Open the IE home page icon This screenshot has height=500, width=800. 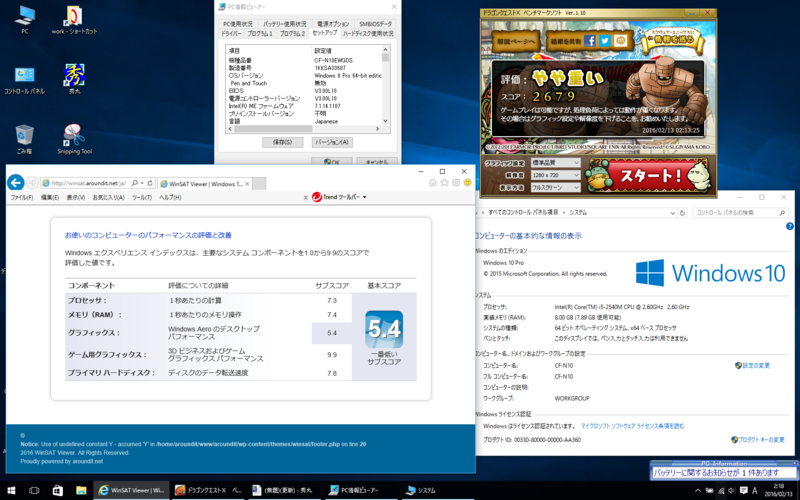click(433, 183)
